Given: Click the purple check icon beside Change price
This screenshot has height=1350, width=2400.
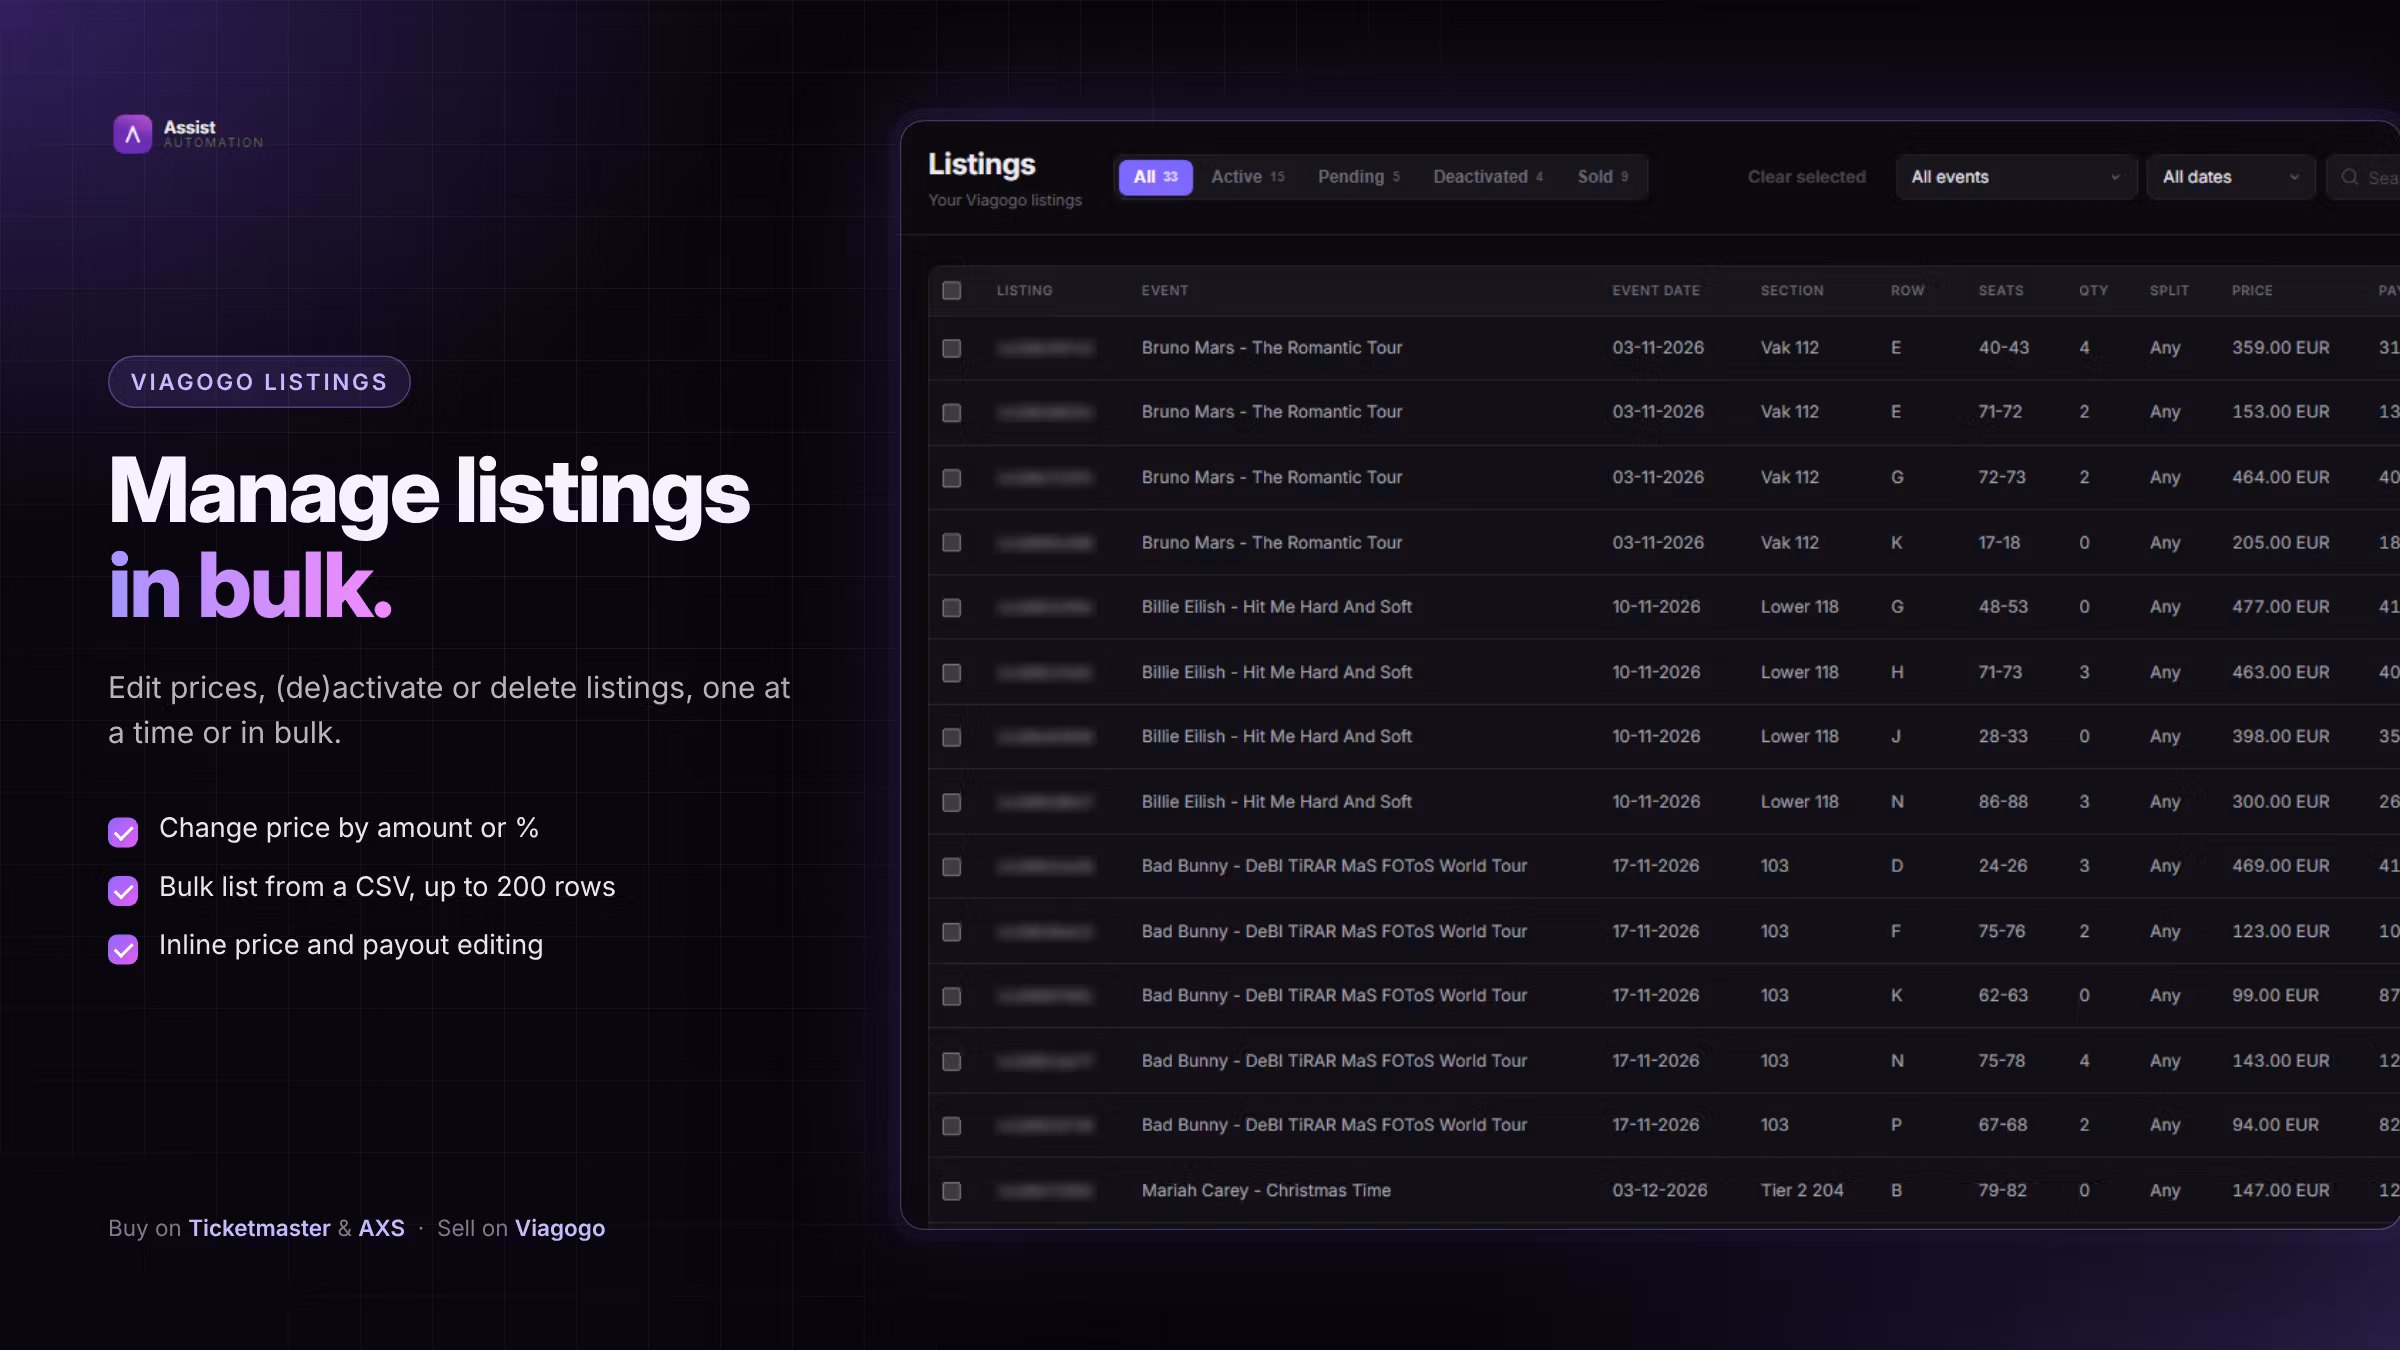Looking at the screenshot, I should point(123,832).
